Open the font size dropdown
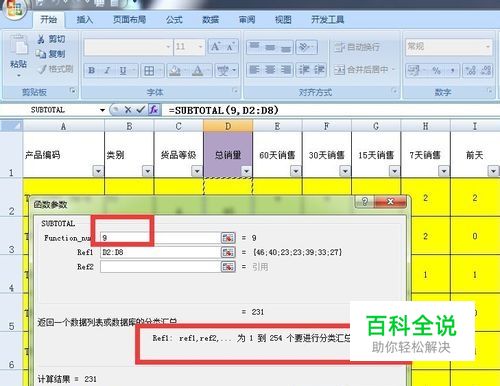This screenshot has width=500, height=386. point(200,47)
